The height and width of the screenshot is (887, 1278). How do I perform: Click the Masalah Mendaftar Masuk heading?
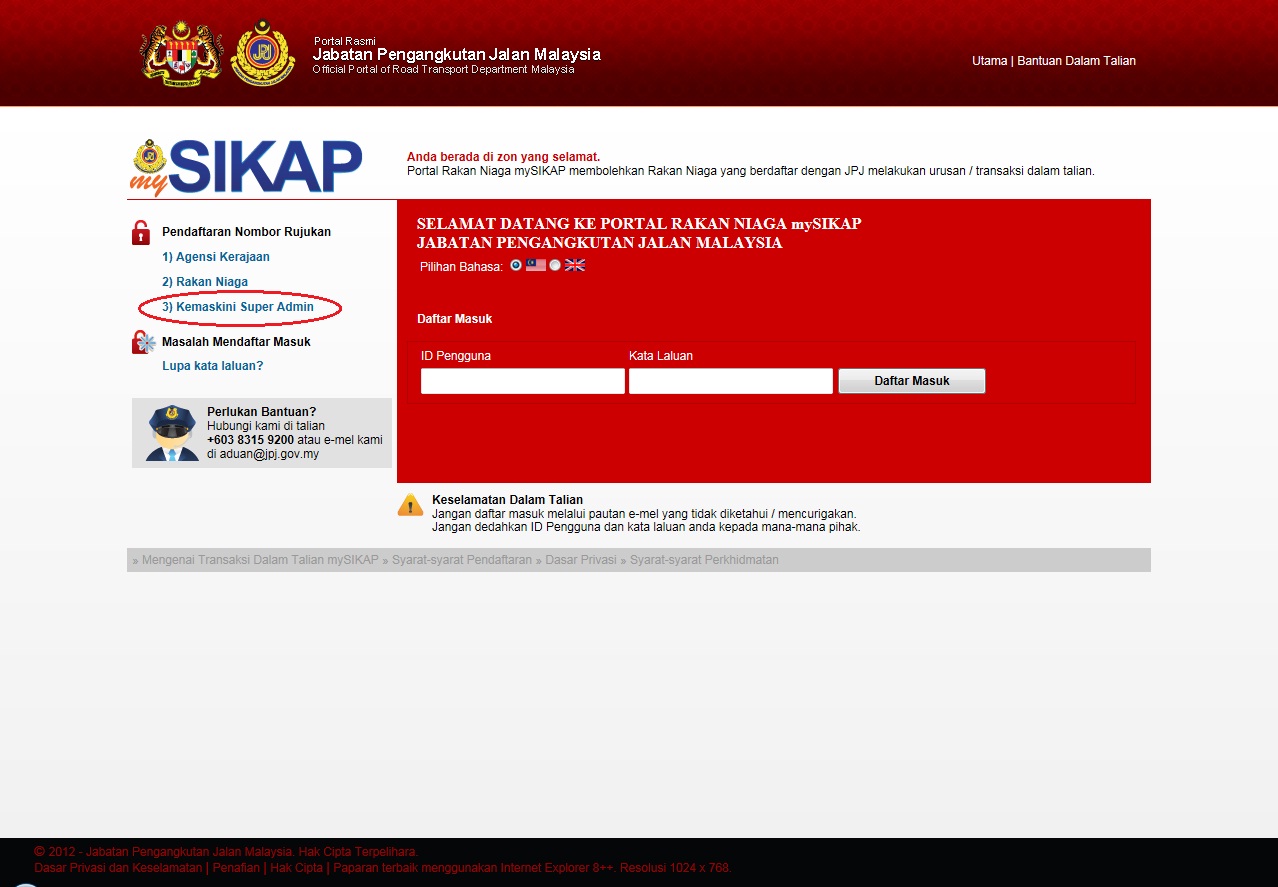point(237,342)
